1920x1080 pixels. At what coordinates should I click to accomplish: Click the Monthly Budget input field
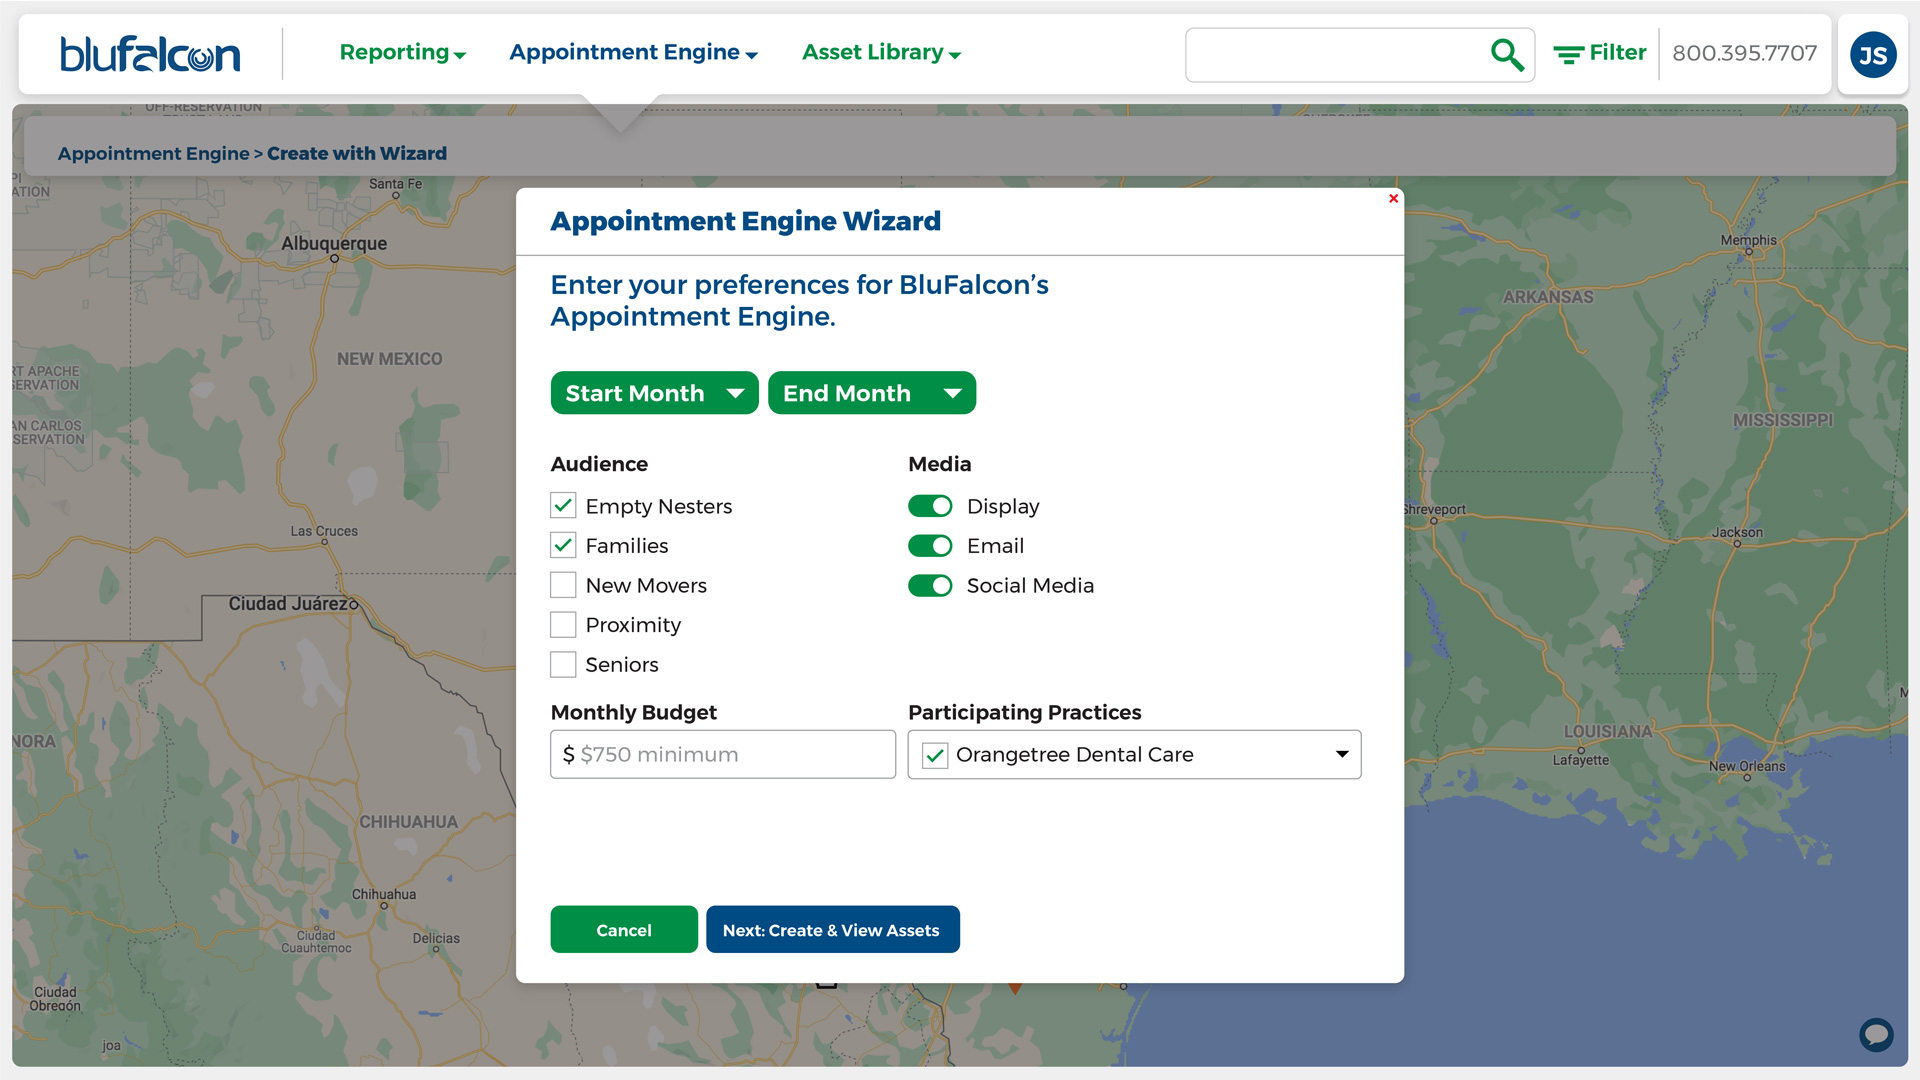(723, 754)
